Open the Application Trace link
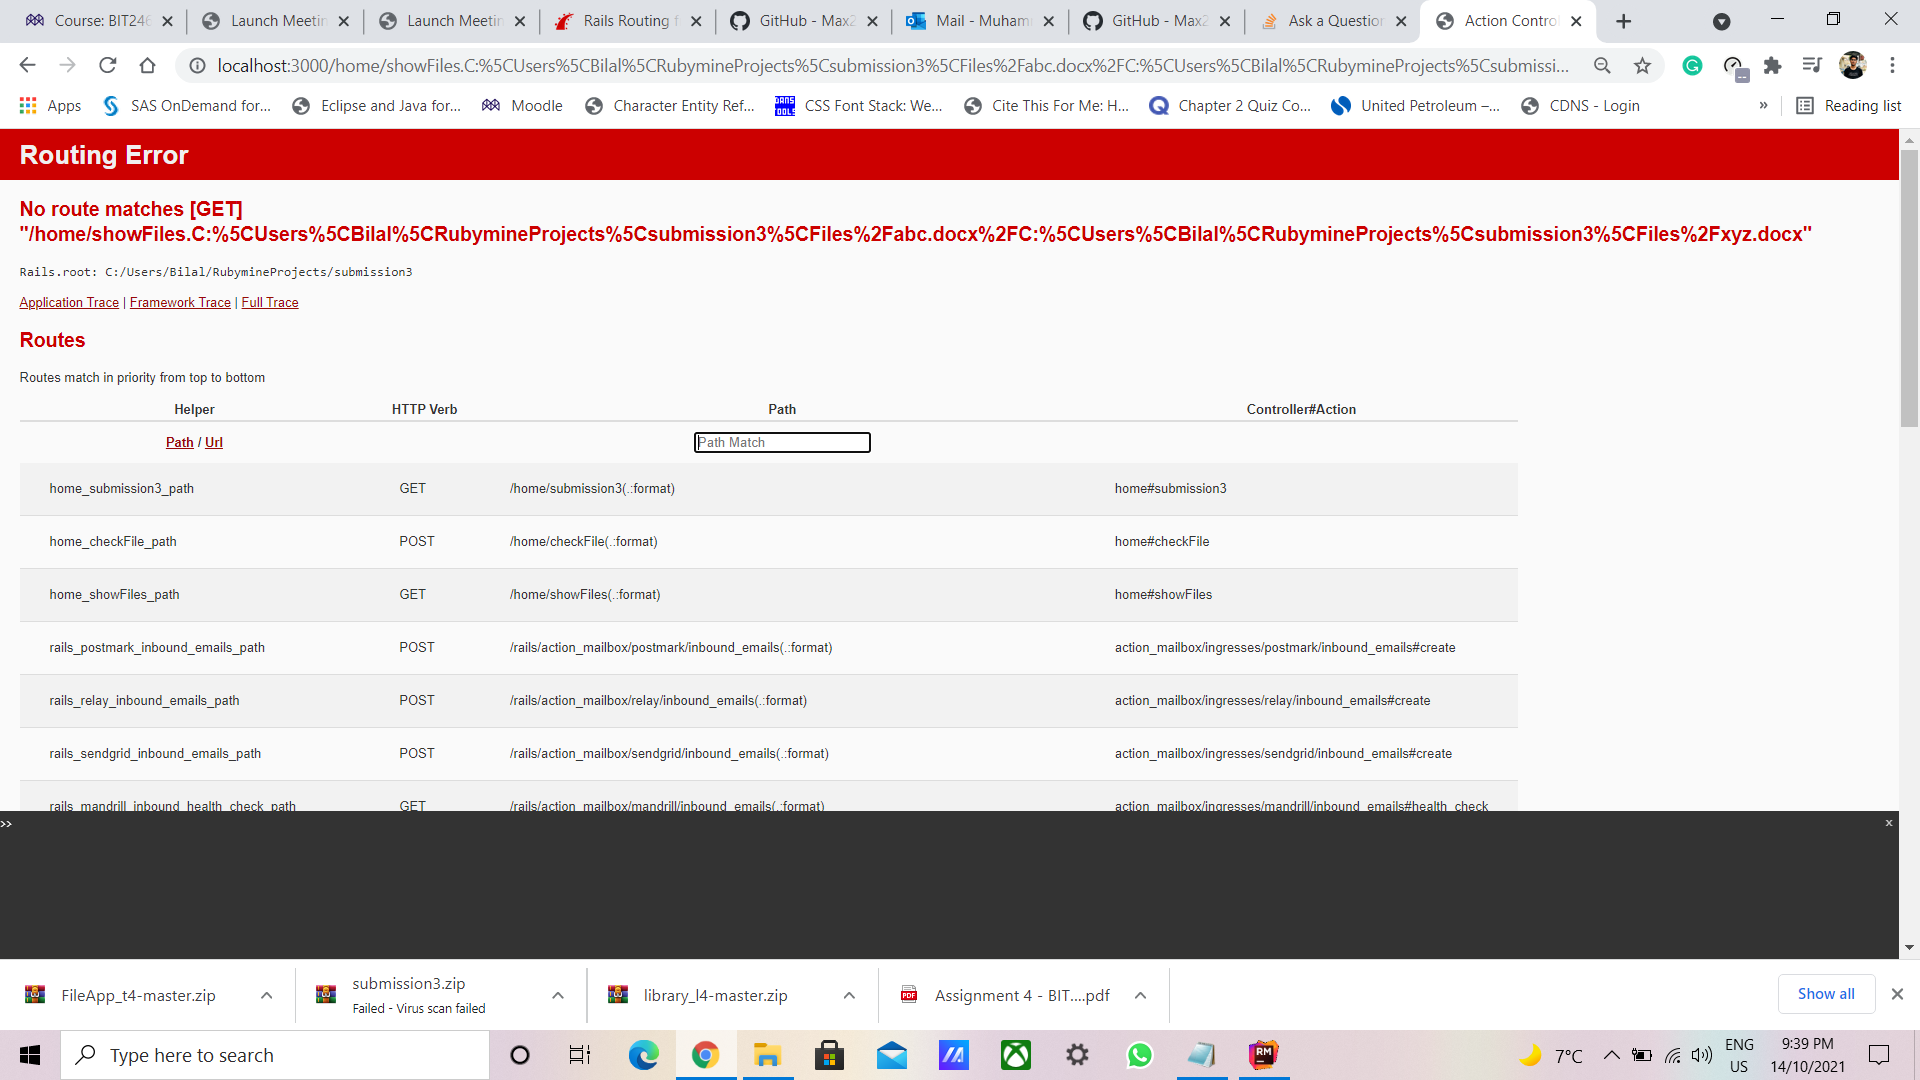1920x1080 pixels. (69, 302)
